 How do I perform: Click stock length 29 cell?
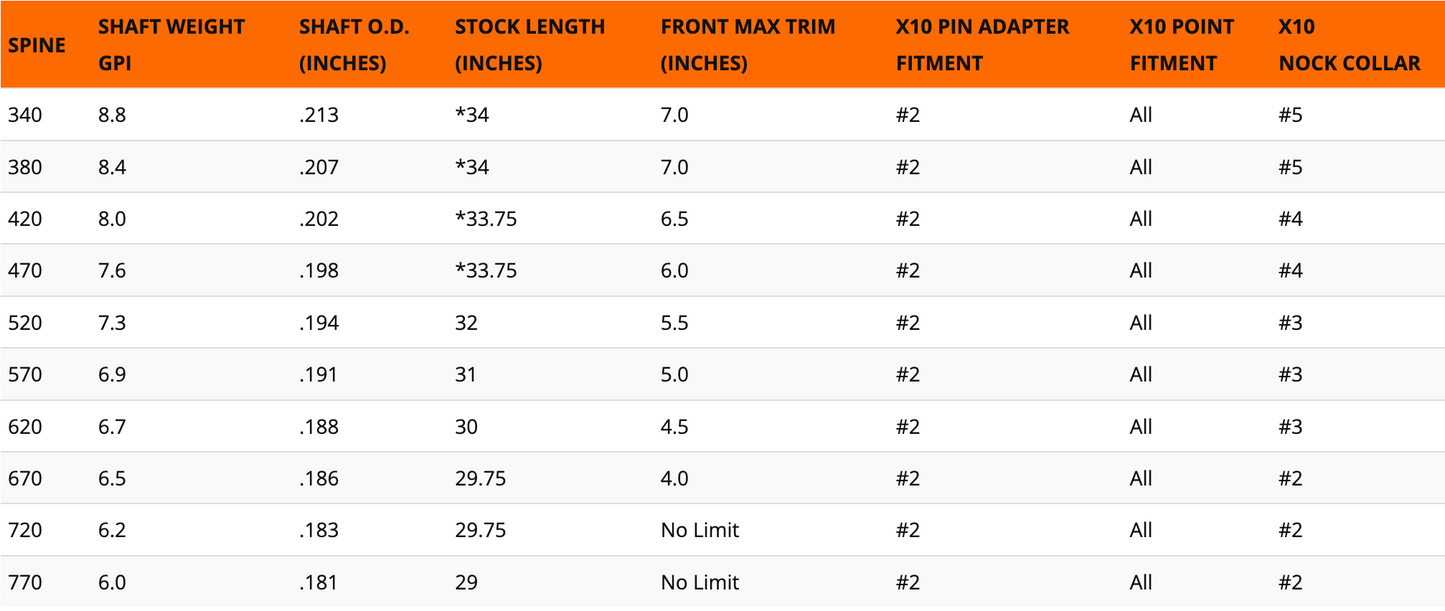466,582
